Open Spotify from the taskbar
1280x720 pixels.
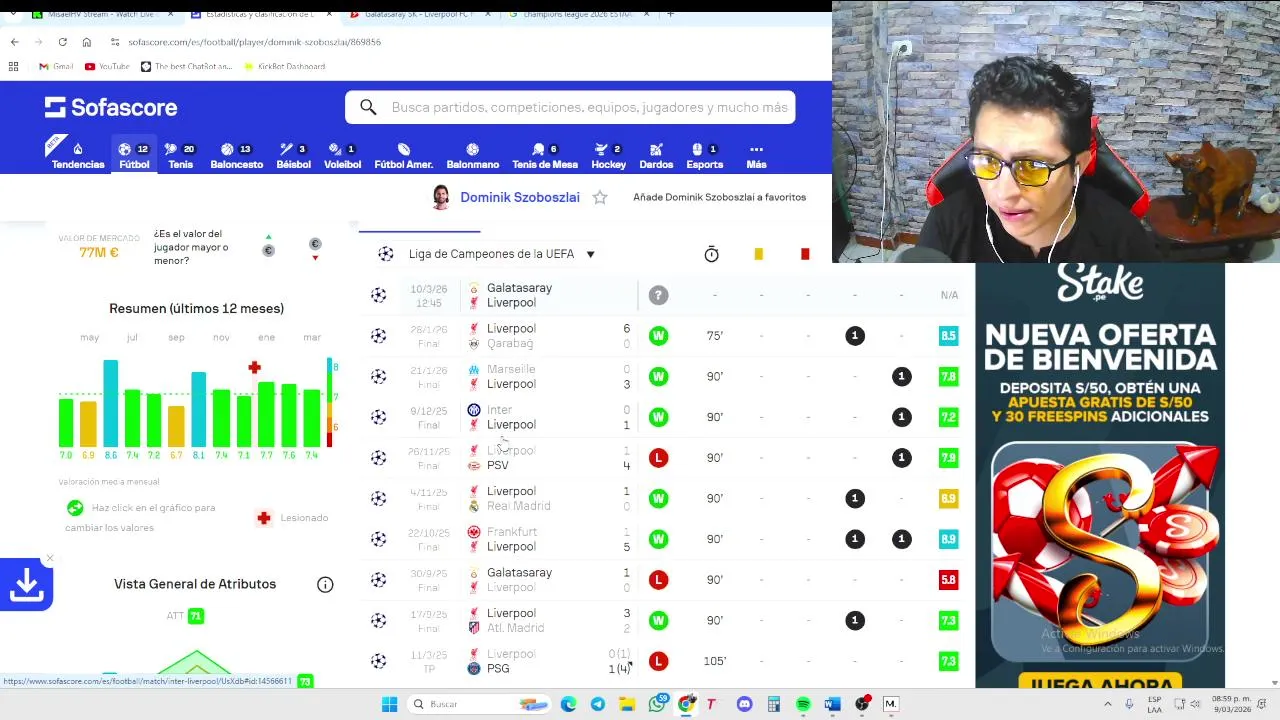point(803,704)
